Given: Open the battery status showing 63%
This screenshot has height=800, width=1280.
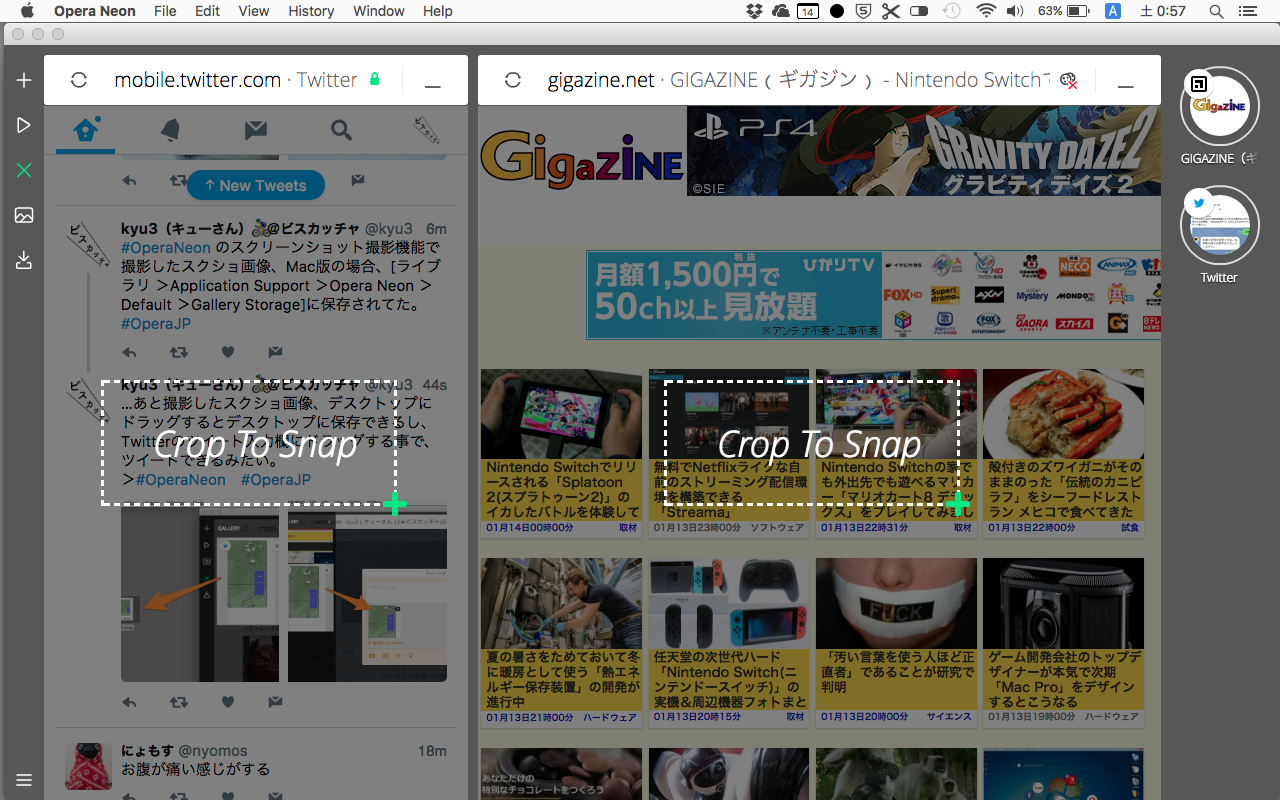Looking at the screenshot, I should click(x=1064, y=11).
